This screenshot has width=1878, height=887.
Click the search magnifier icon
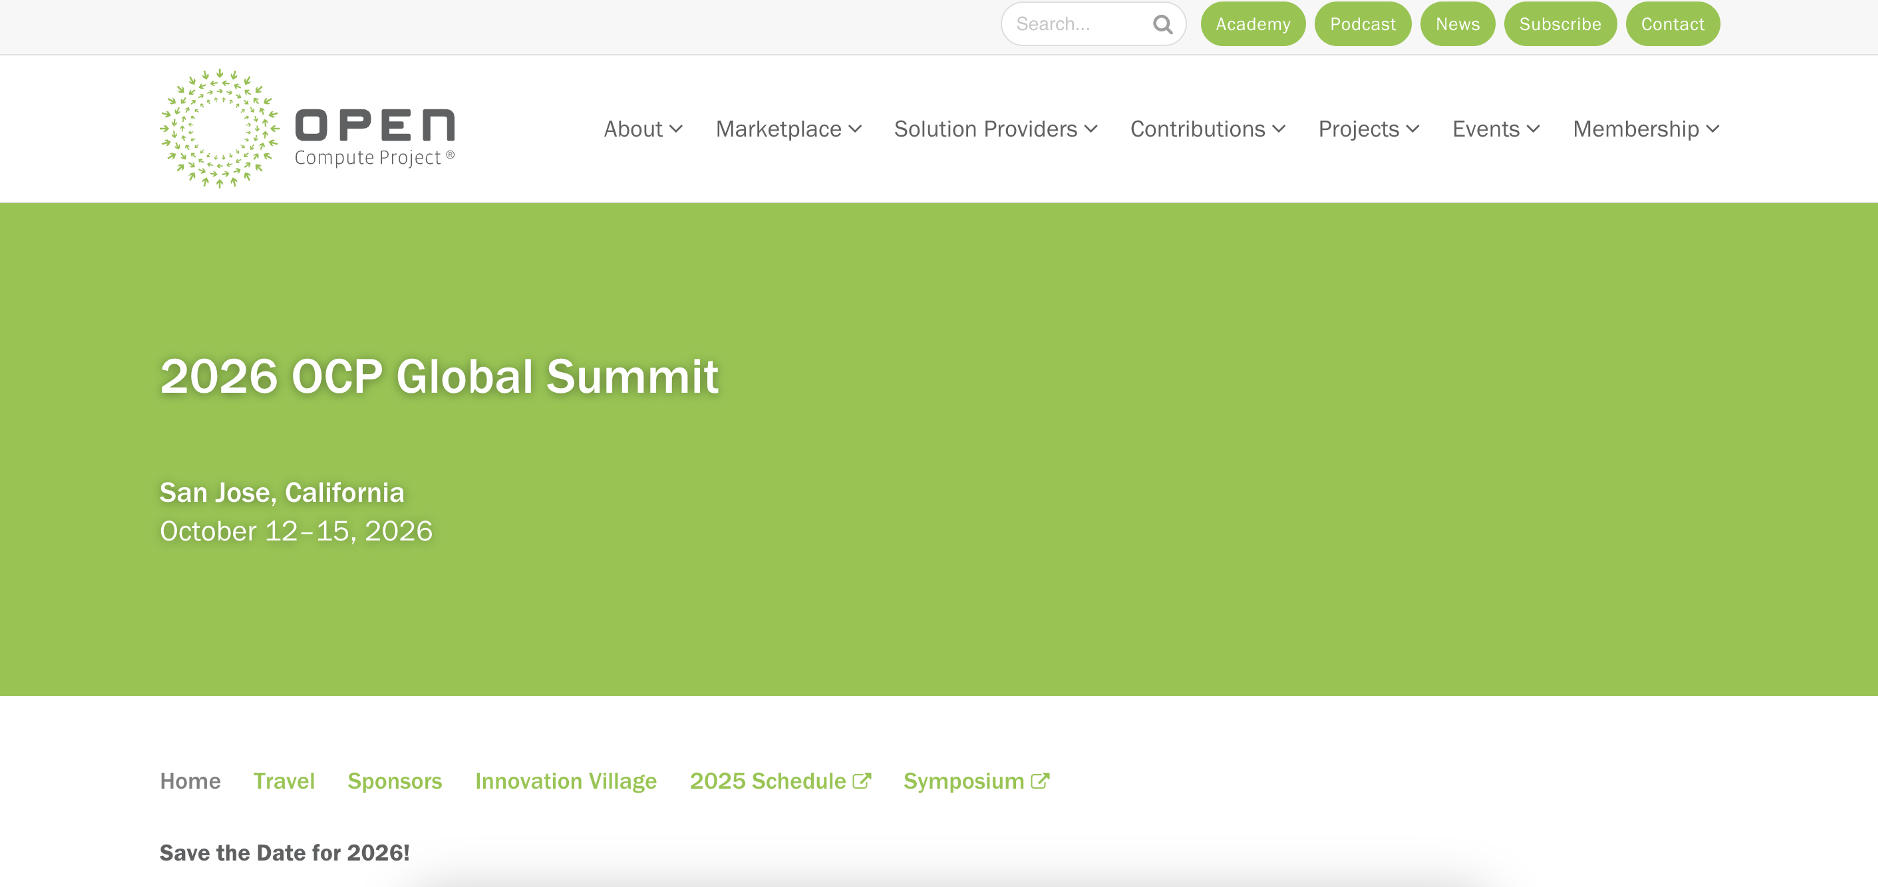1162,24
